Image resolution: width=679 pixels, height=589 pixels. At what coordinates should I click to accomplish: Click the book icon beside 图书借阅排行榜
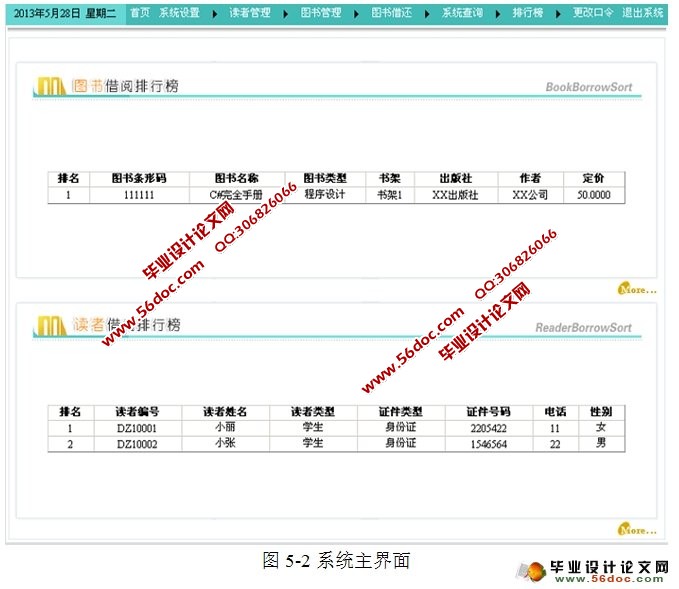pos(50,87)
